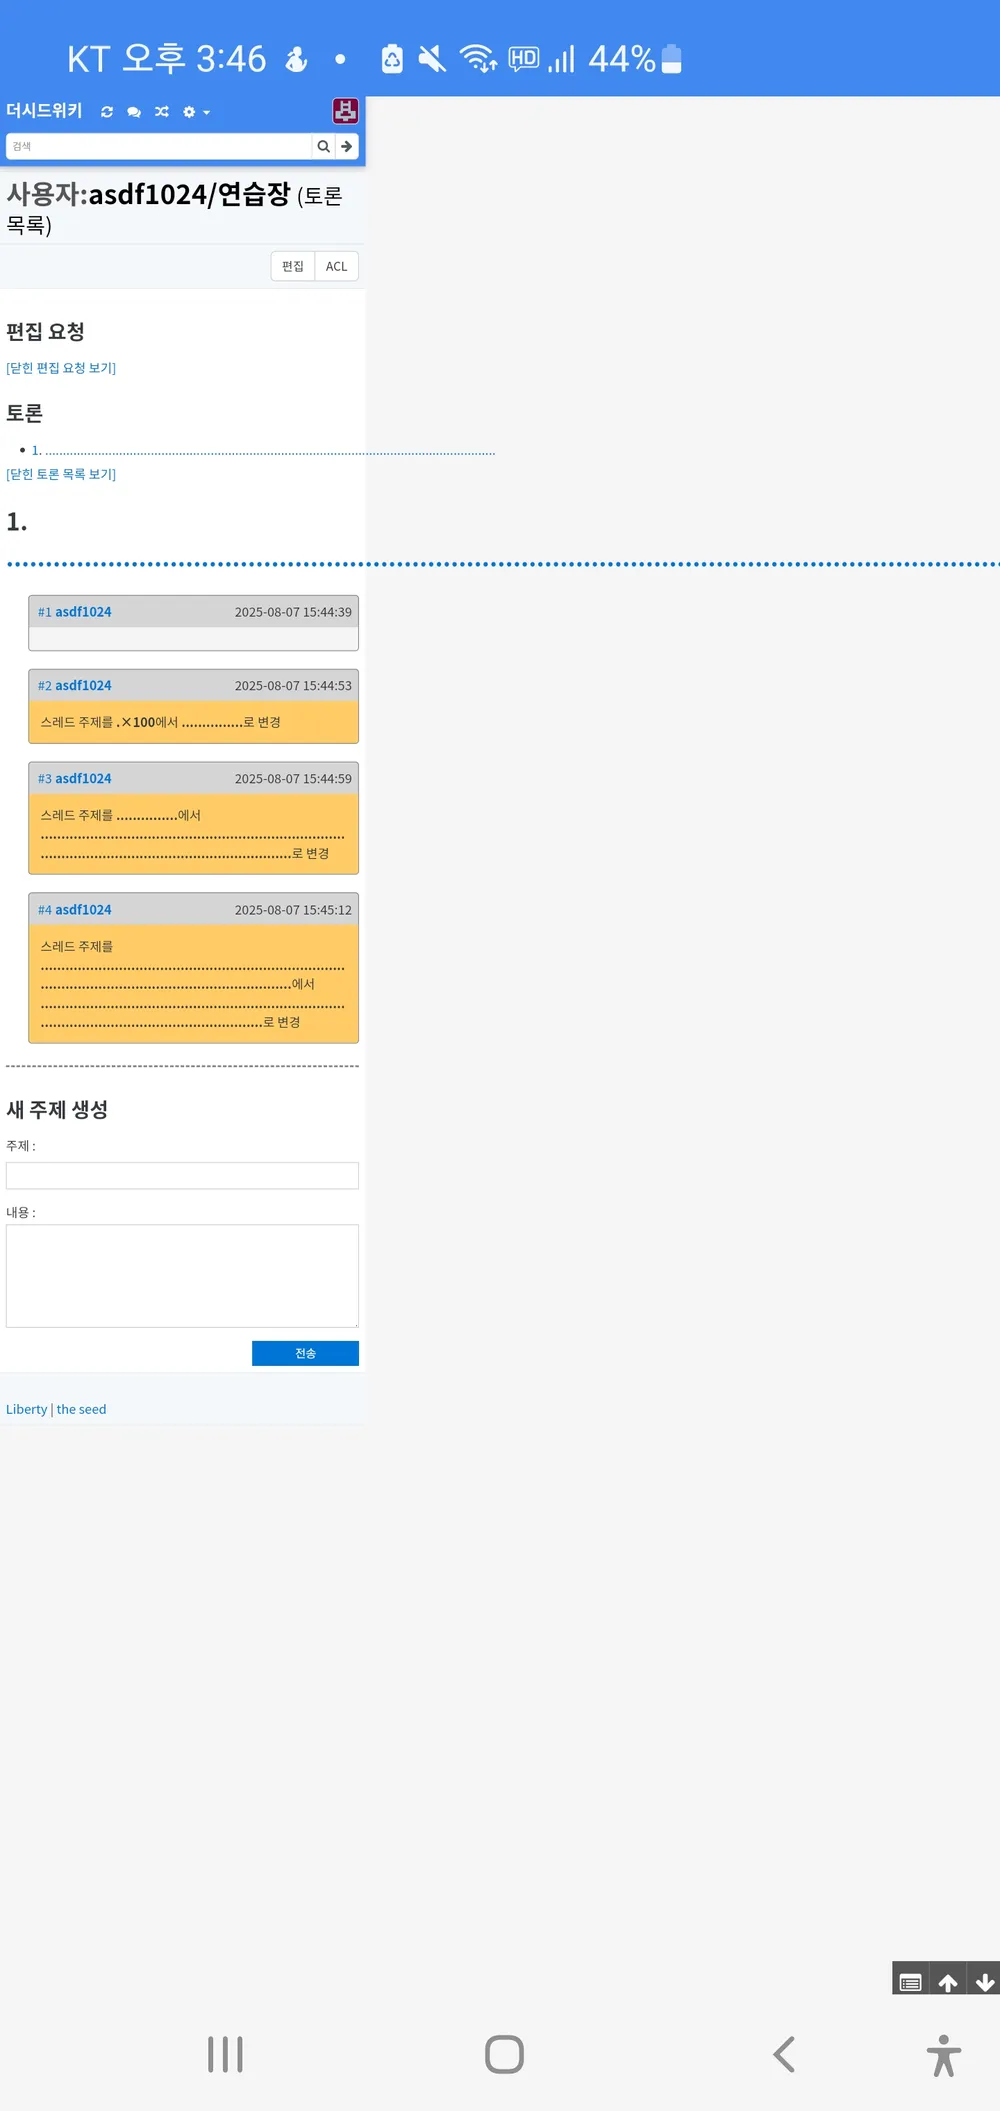Viewport: 1000px width, 2111px height.
Task: Expand the gear tools dropdown in navbar
Action: click(196, 112)
